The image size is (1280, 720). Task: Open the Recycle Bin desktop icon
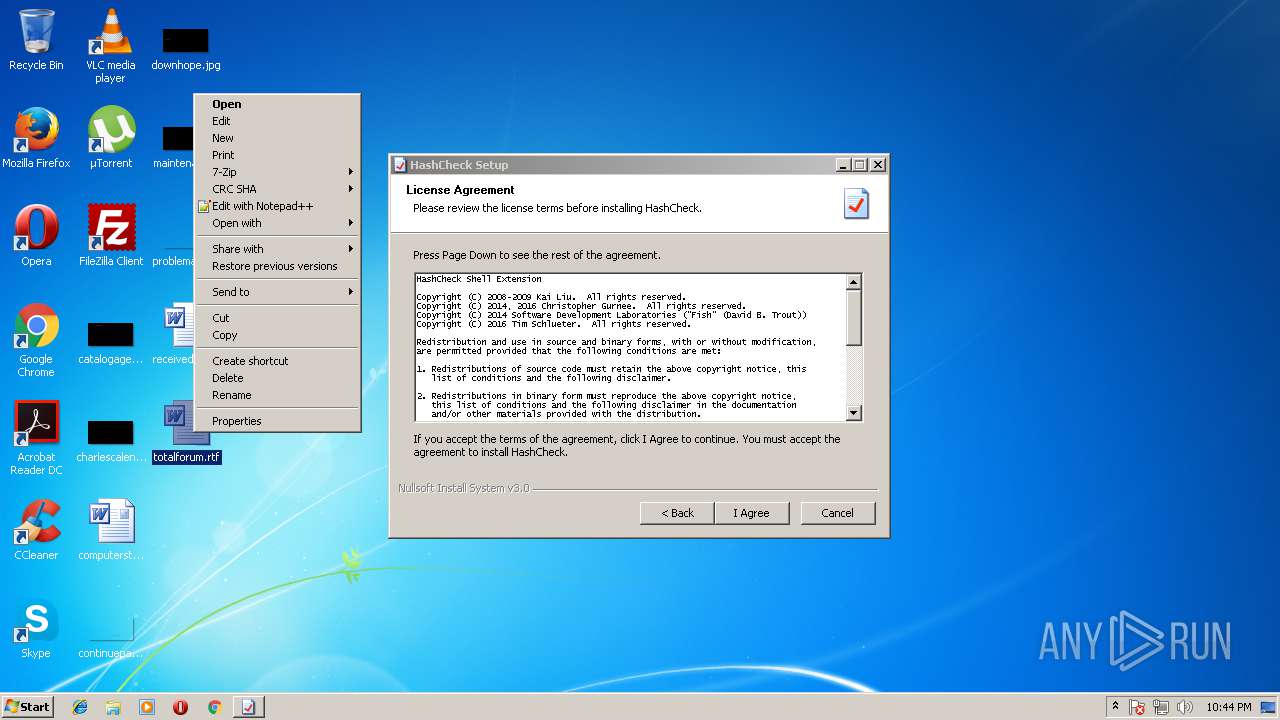[x=36, y=40]
